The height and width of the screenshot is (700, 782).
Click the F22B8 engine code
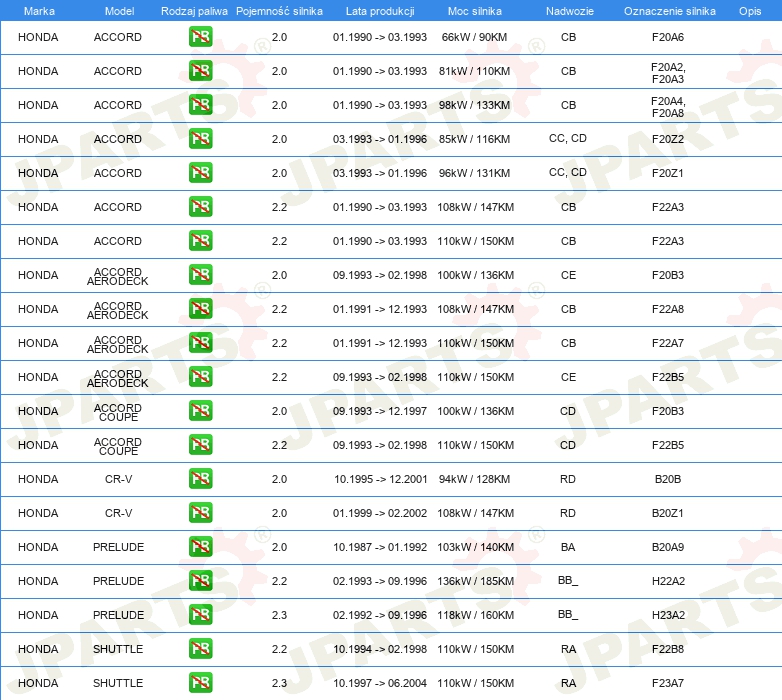coord(668,649)
